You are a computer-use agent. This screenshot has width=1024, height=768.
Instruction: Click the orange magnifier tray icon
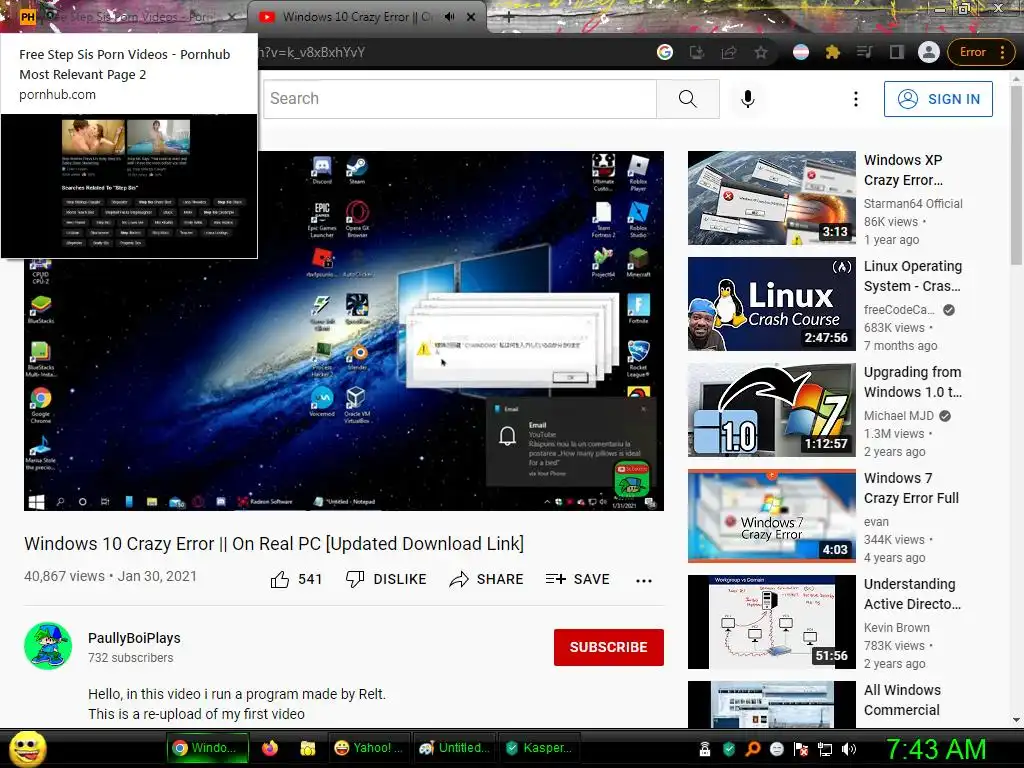click(x=753, y=749)
